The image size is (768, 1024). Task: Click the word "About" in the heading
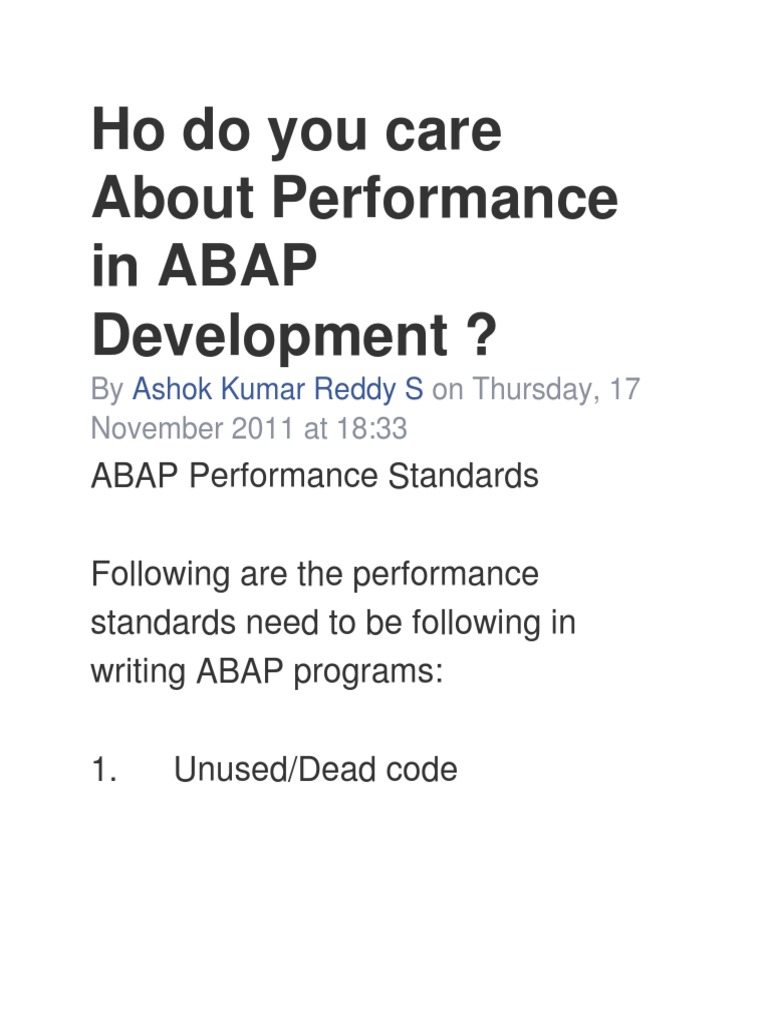(173, 199)
